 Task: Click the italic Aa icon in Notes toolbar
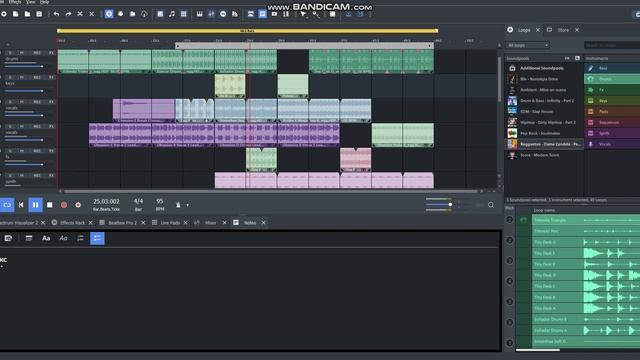(x=63, y=238)
